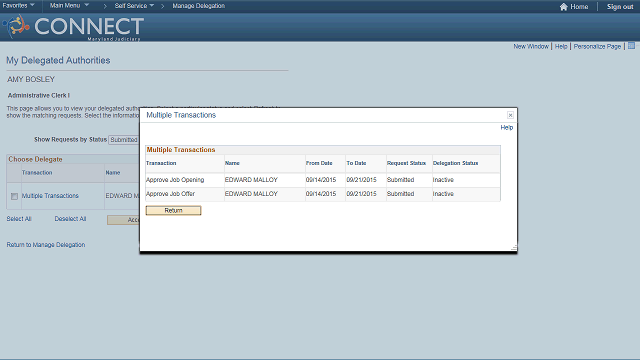This screenshot has width=640, height=360.
Task: Click the Deselect All link
Action: [x=70, y=219]
